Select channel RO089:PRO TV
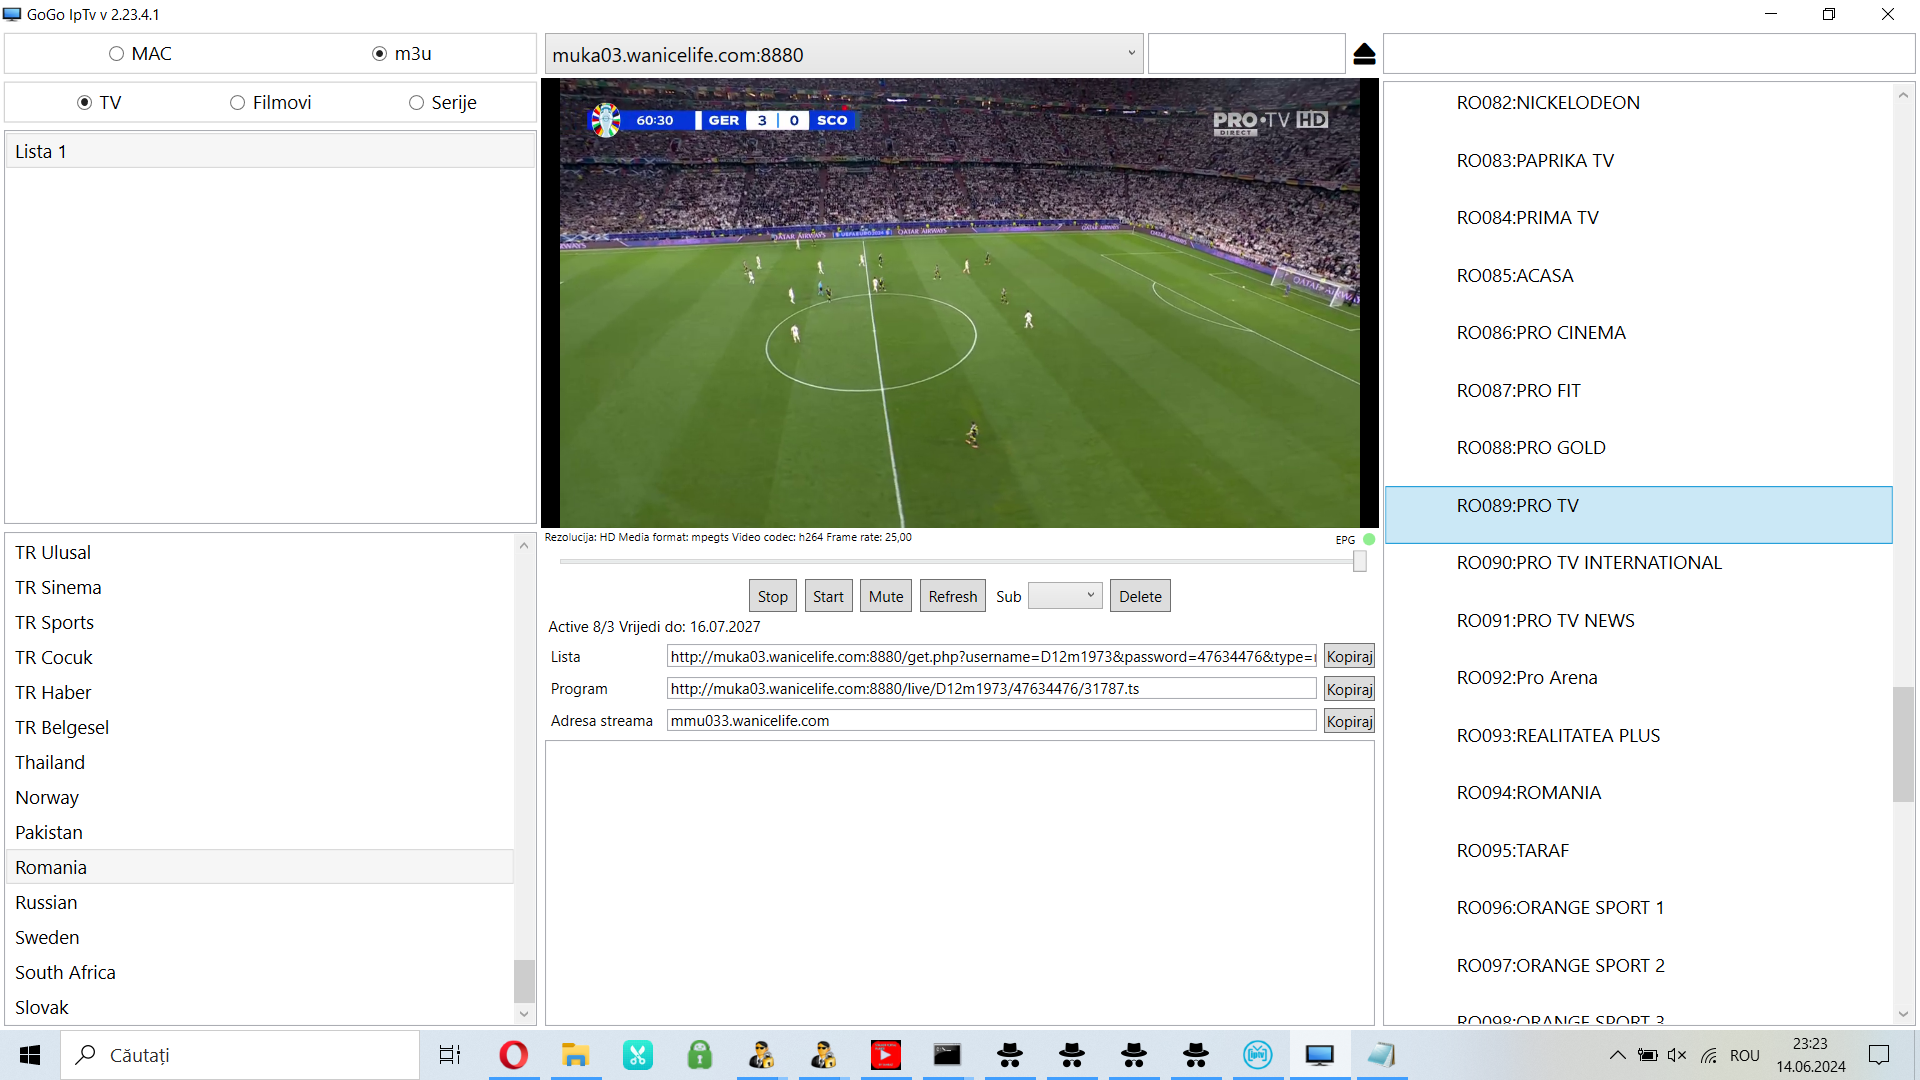The height and width of the screenshot is (1080, 1920). click(x=1638, y=515)
